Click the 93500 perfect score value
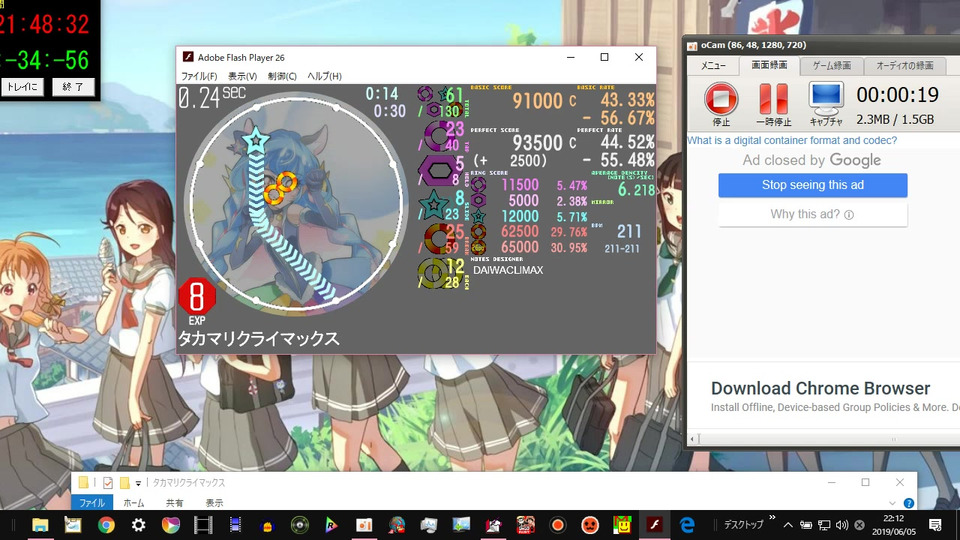Image resolution: width=960 pixels, height=540 pixels. pyautogui.click(x=537, y=143)
